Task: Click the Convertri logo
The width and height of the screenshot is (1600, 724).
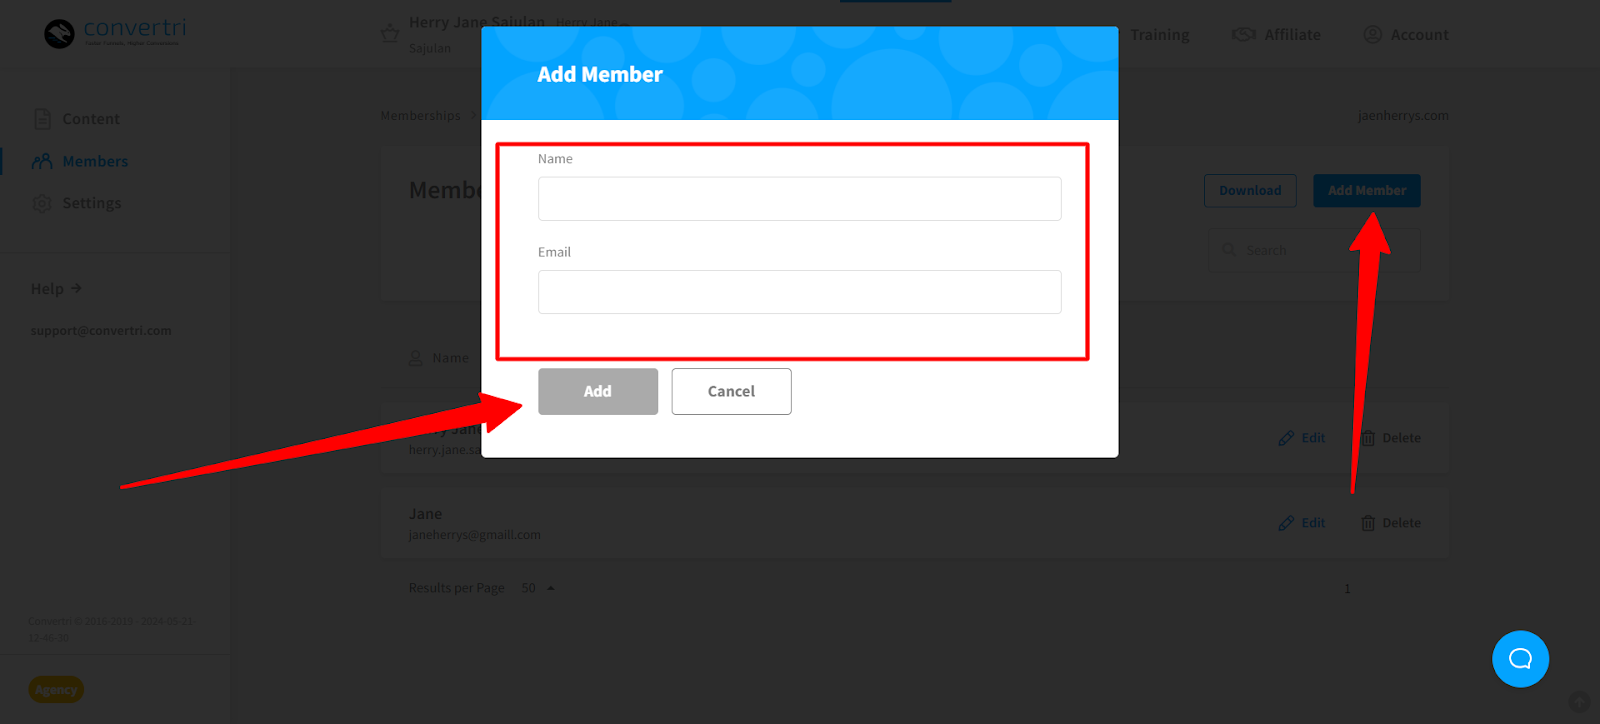Action: 115,33
